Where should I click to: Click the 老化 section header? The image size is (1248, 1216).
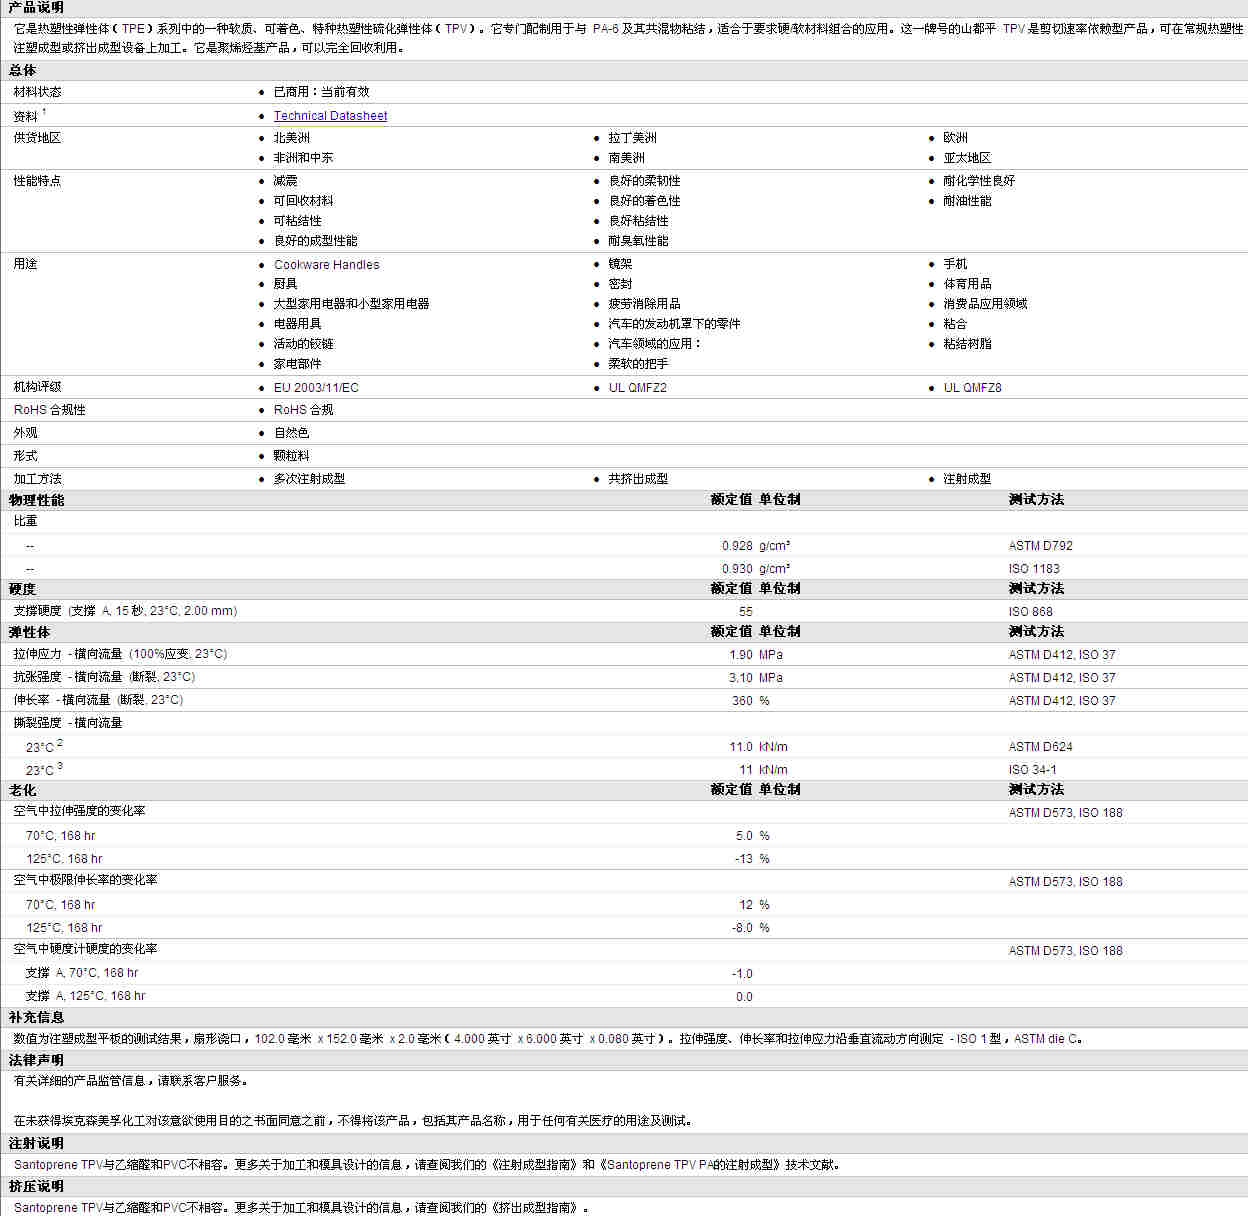[x=22, y=790]
